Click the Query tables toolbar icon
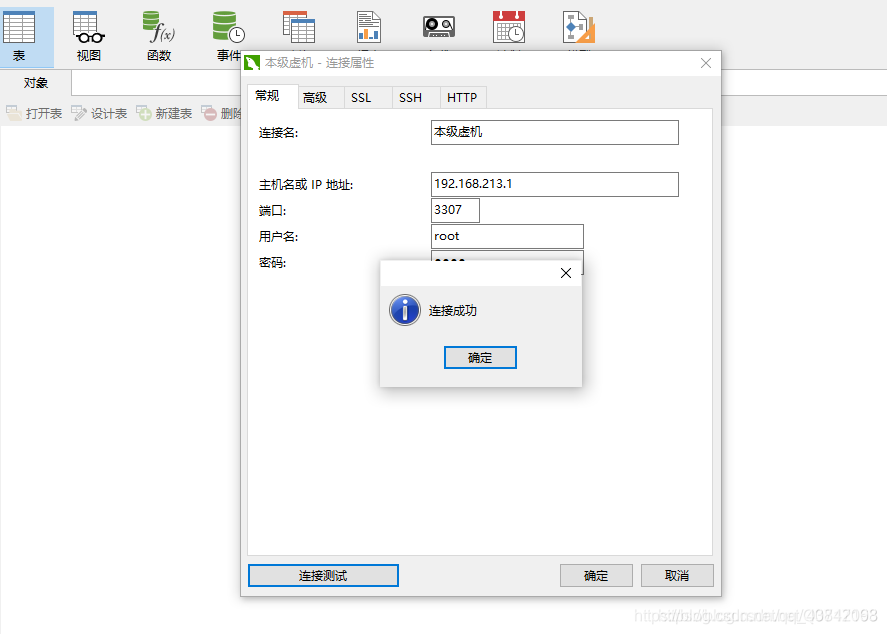Viewport: 887px width, 634px height. (299, 27)
